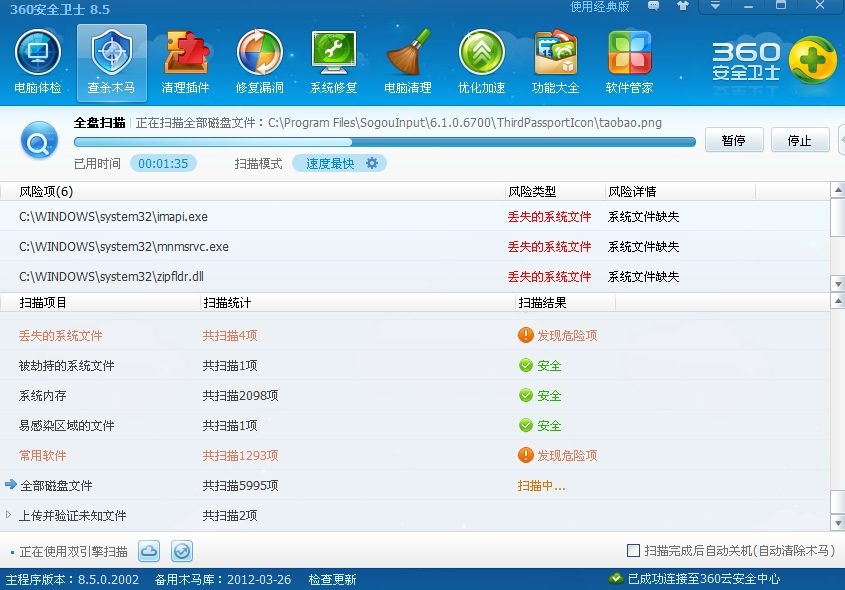Open the 修复漏洞 vulnerability repair module
This screenshot has width=845, height=590.
[x=259, y=62]
